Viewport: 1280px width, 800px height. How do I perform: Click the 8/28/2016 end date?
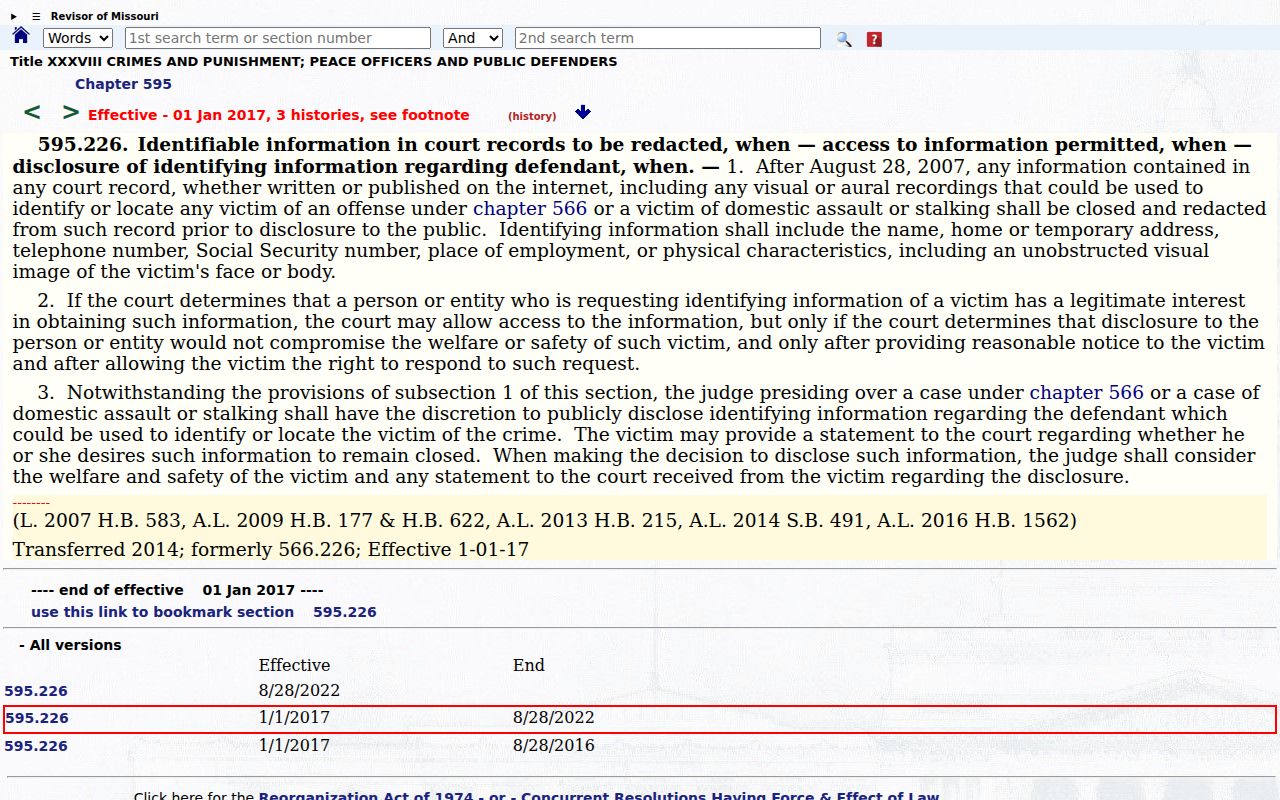[554, 745]
